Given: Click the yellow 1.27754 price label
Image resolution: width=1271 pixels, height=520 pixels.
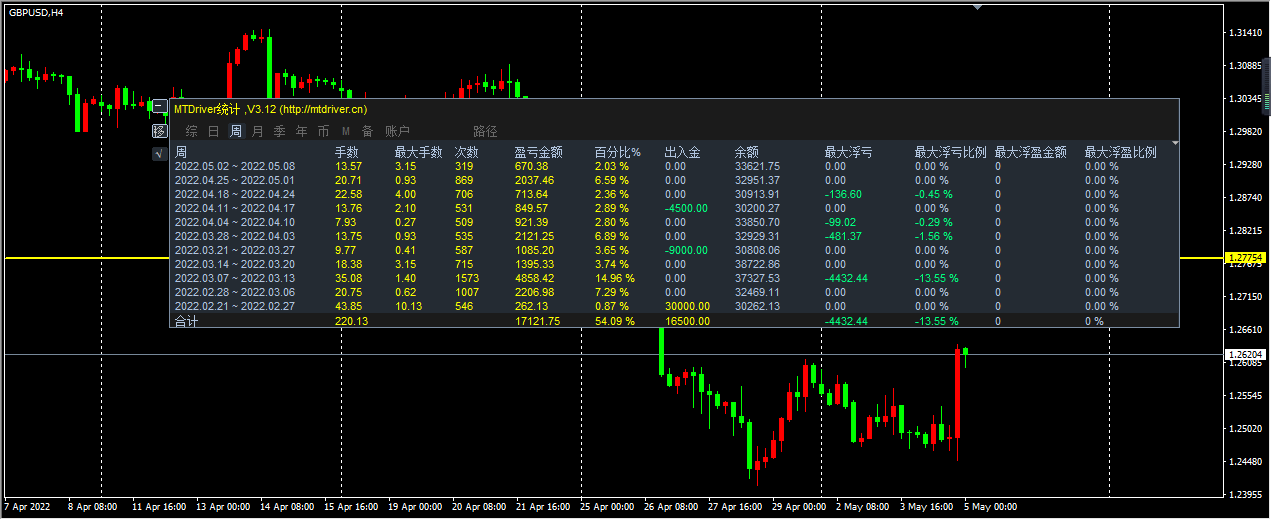Looking at the screenshot, I should pyautogui.click(x=1244, y=258).
